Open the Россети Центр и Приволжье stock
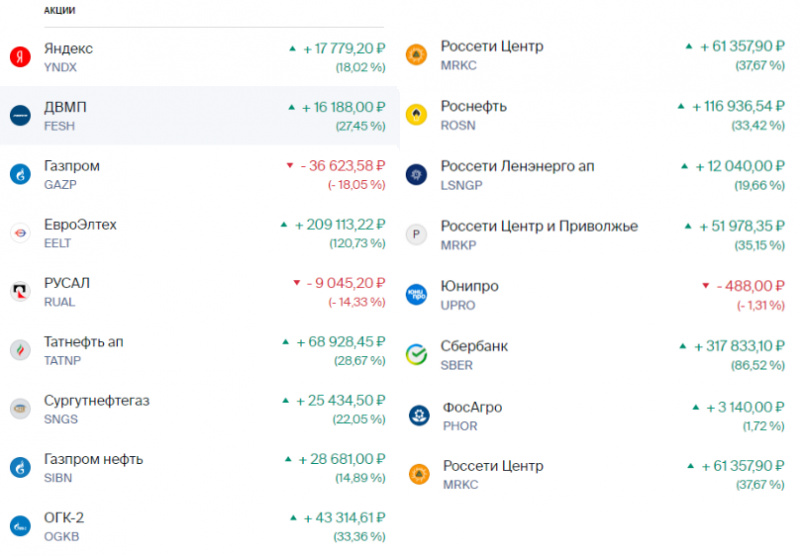The width and height of the screenshot is (800, 556). [539, 226]
